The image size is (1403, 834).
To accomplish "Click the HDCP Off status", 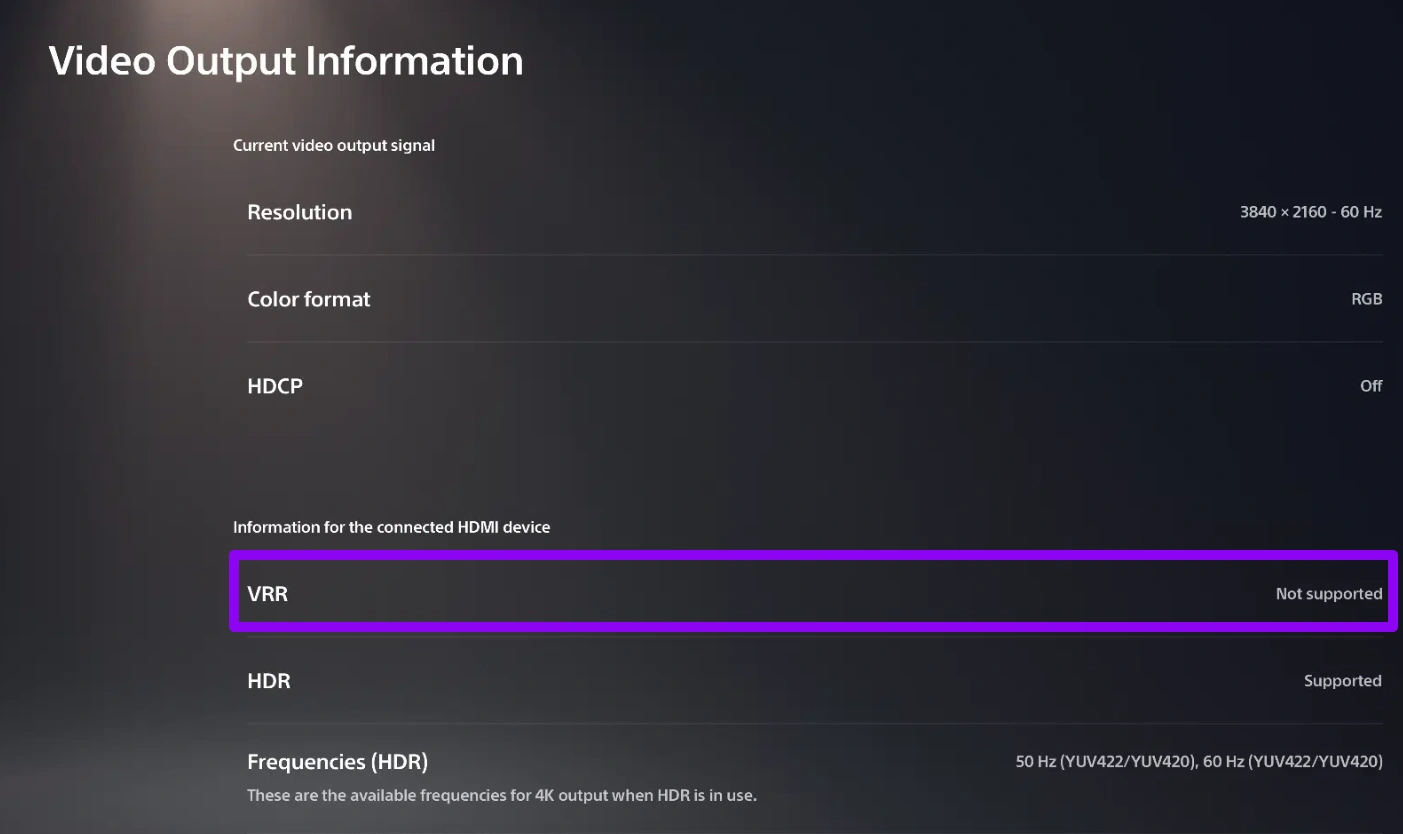I will (x=1370, y=386).
